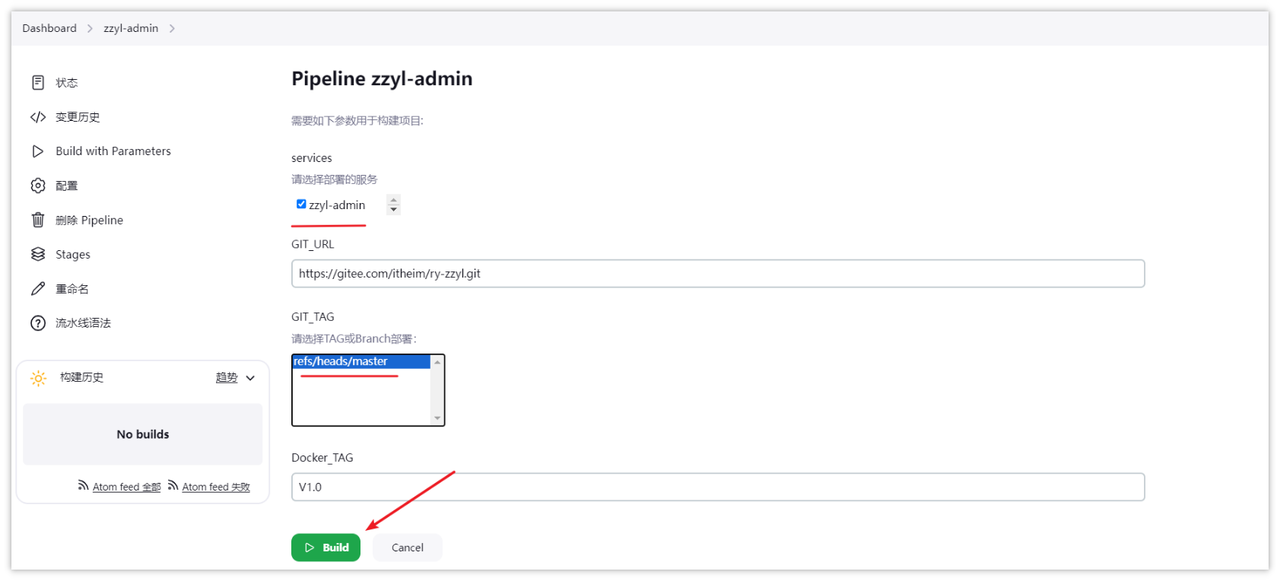Open 配置 via the gear icon
Image resolution: width=1280 pixels, height=581 pixels.
tap(38, 186)
